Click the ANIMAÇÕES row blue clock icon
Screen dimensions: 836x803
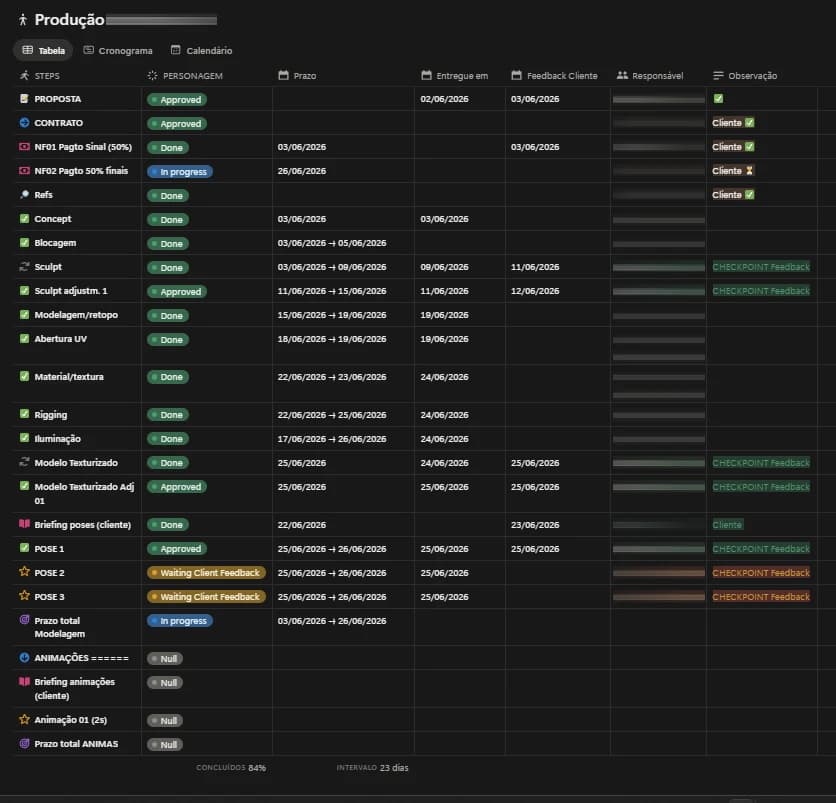(x=24, y=657)
